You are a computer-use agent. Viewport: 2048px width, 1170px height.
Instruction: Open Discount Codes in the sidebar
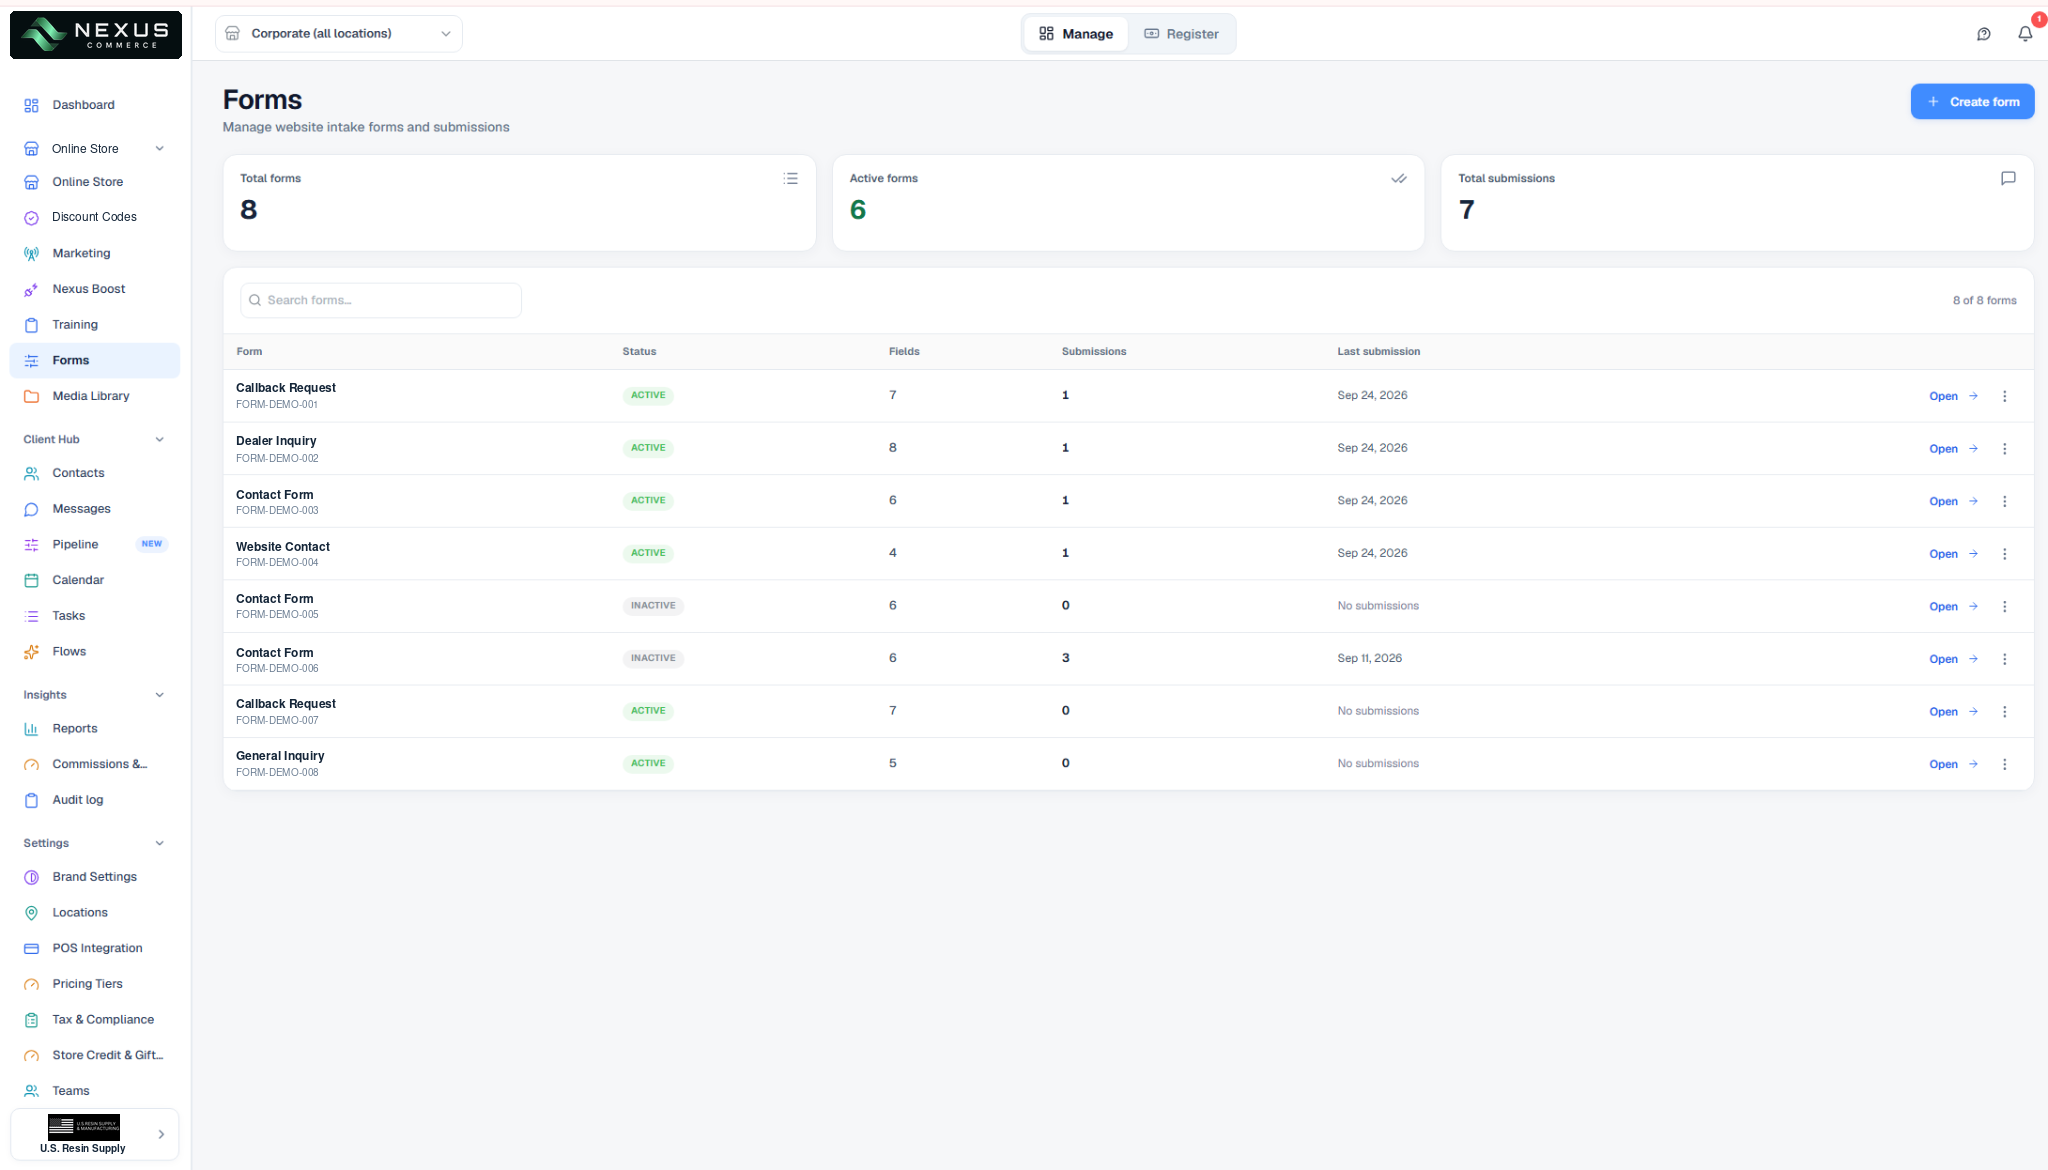(95, 217)
